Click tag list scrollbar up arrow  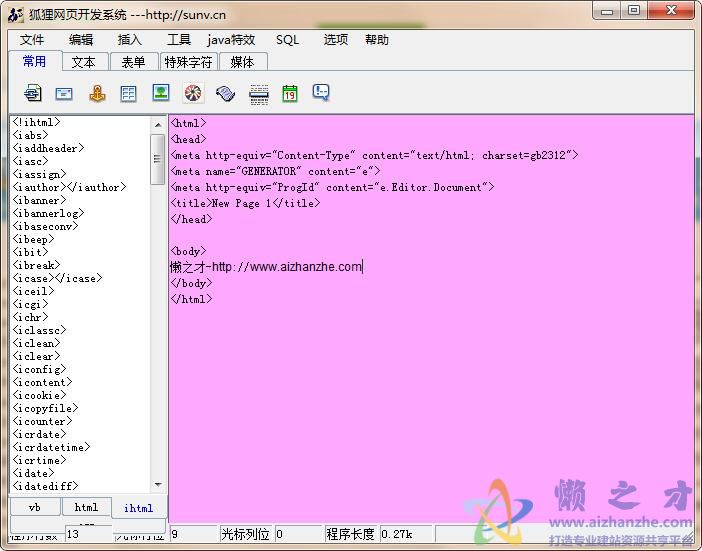pos(158,124)
